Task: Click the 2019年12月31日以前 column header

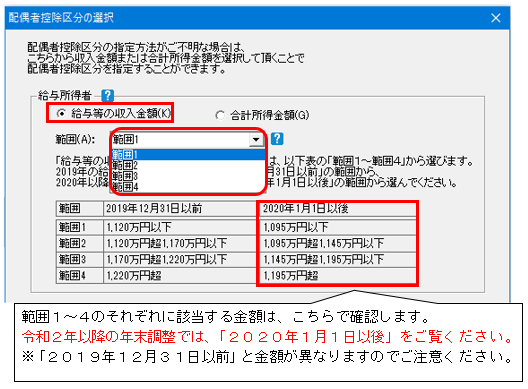Action: tap(180, 208)
